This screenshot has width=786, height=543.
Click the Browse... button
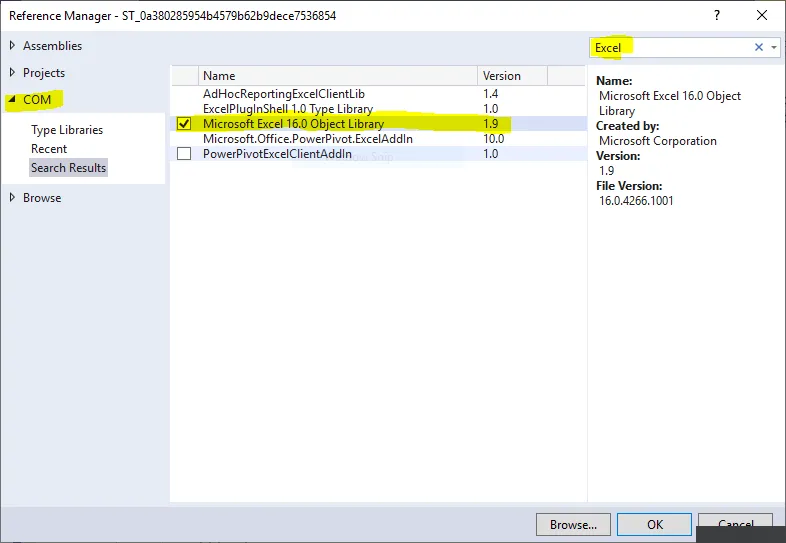[x=573, y=524]
